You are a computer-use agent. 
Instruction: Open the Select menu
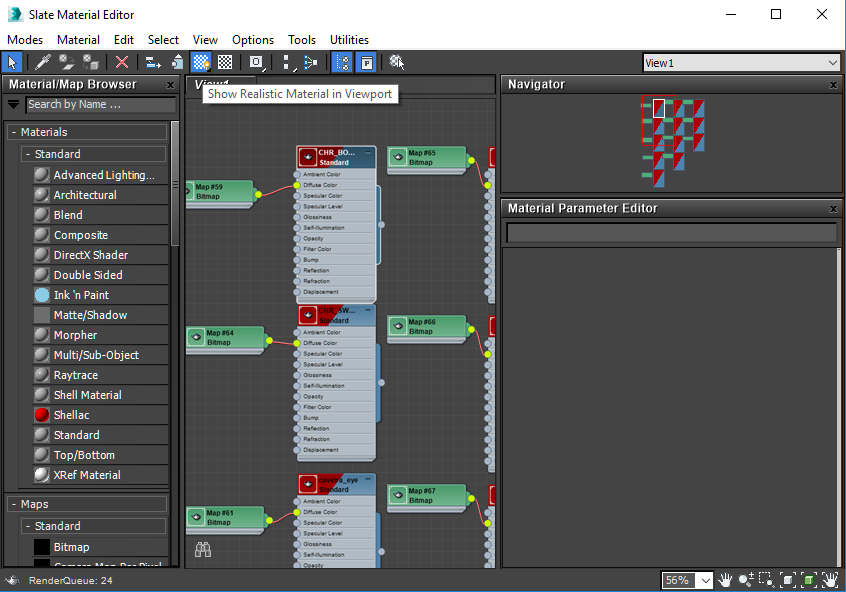coord(163,40)
